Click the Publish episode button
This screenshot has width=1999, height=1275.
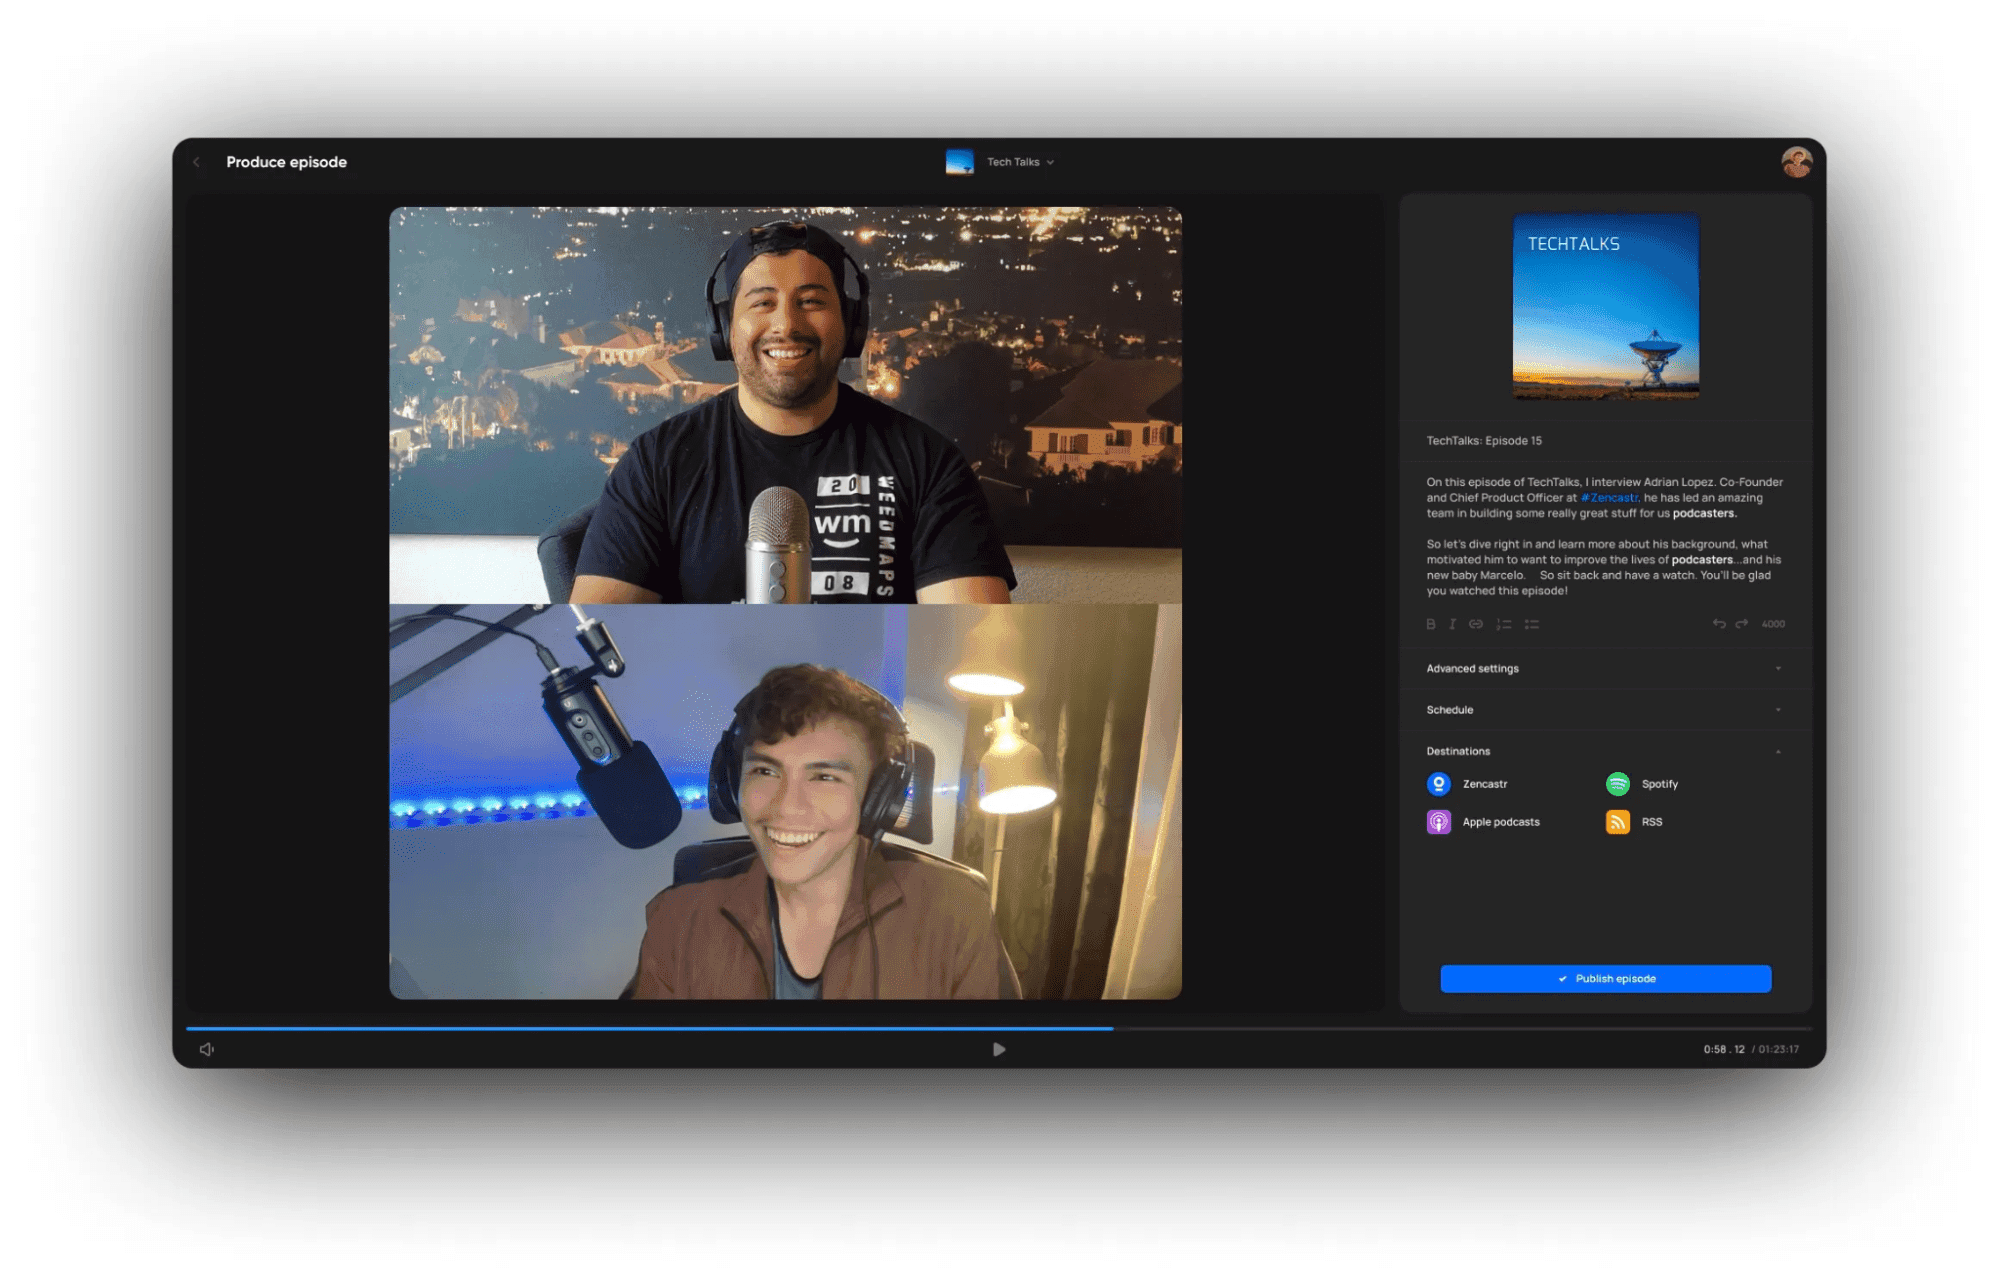(1605, 979)
